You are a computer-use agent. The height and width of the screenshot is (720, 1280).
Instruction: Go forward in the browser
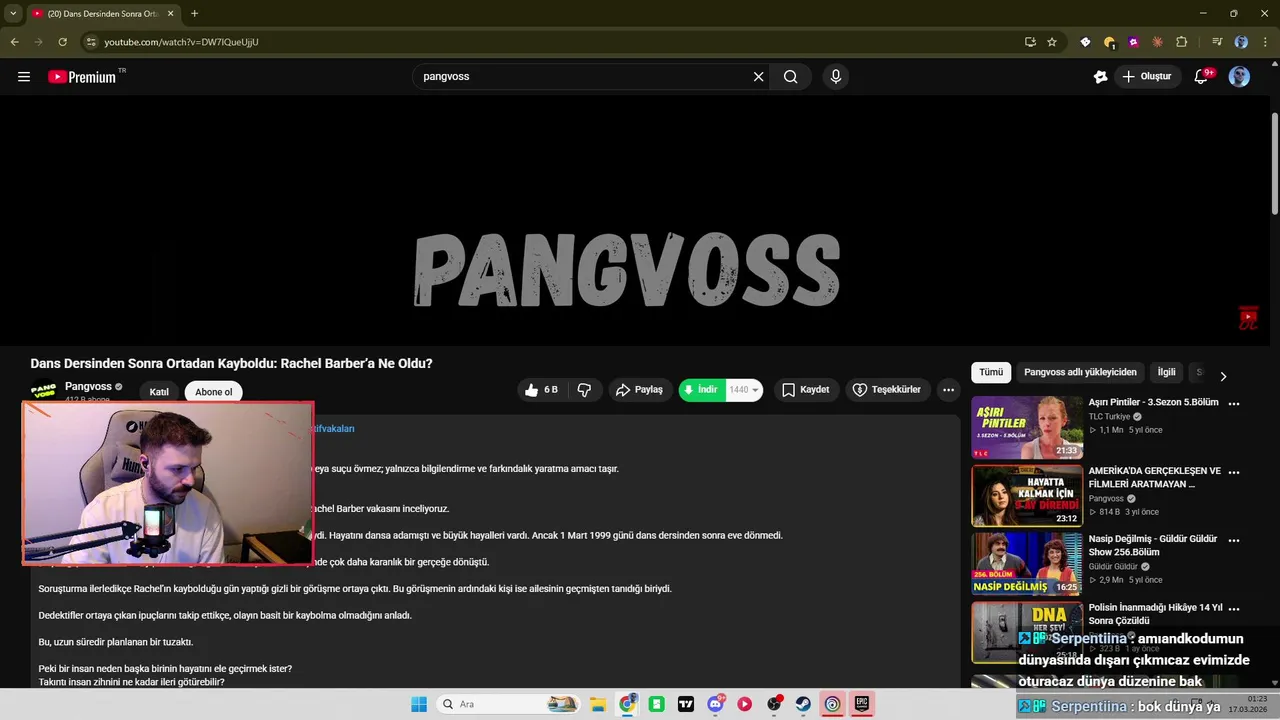tap(38, 42)
